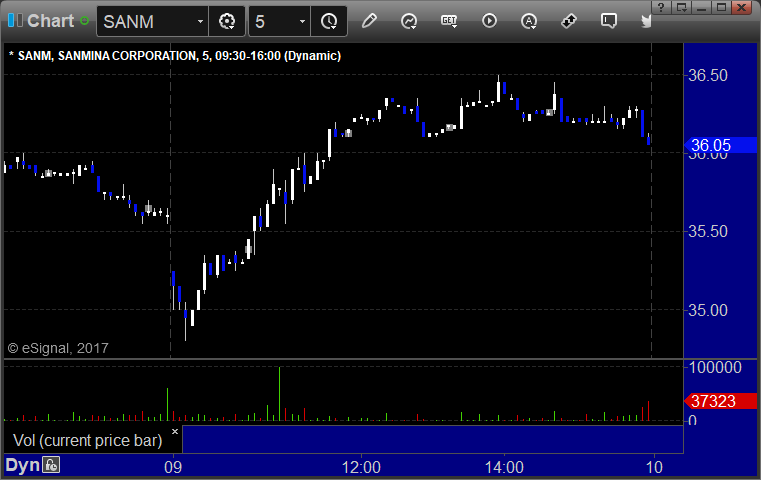Maximize the chart window
The width and height of the screenshot is (761, 480).
point(722,7)
